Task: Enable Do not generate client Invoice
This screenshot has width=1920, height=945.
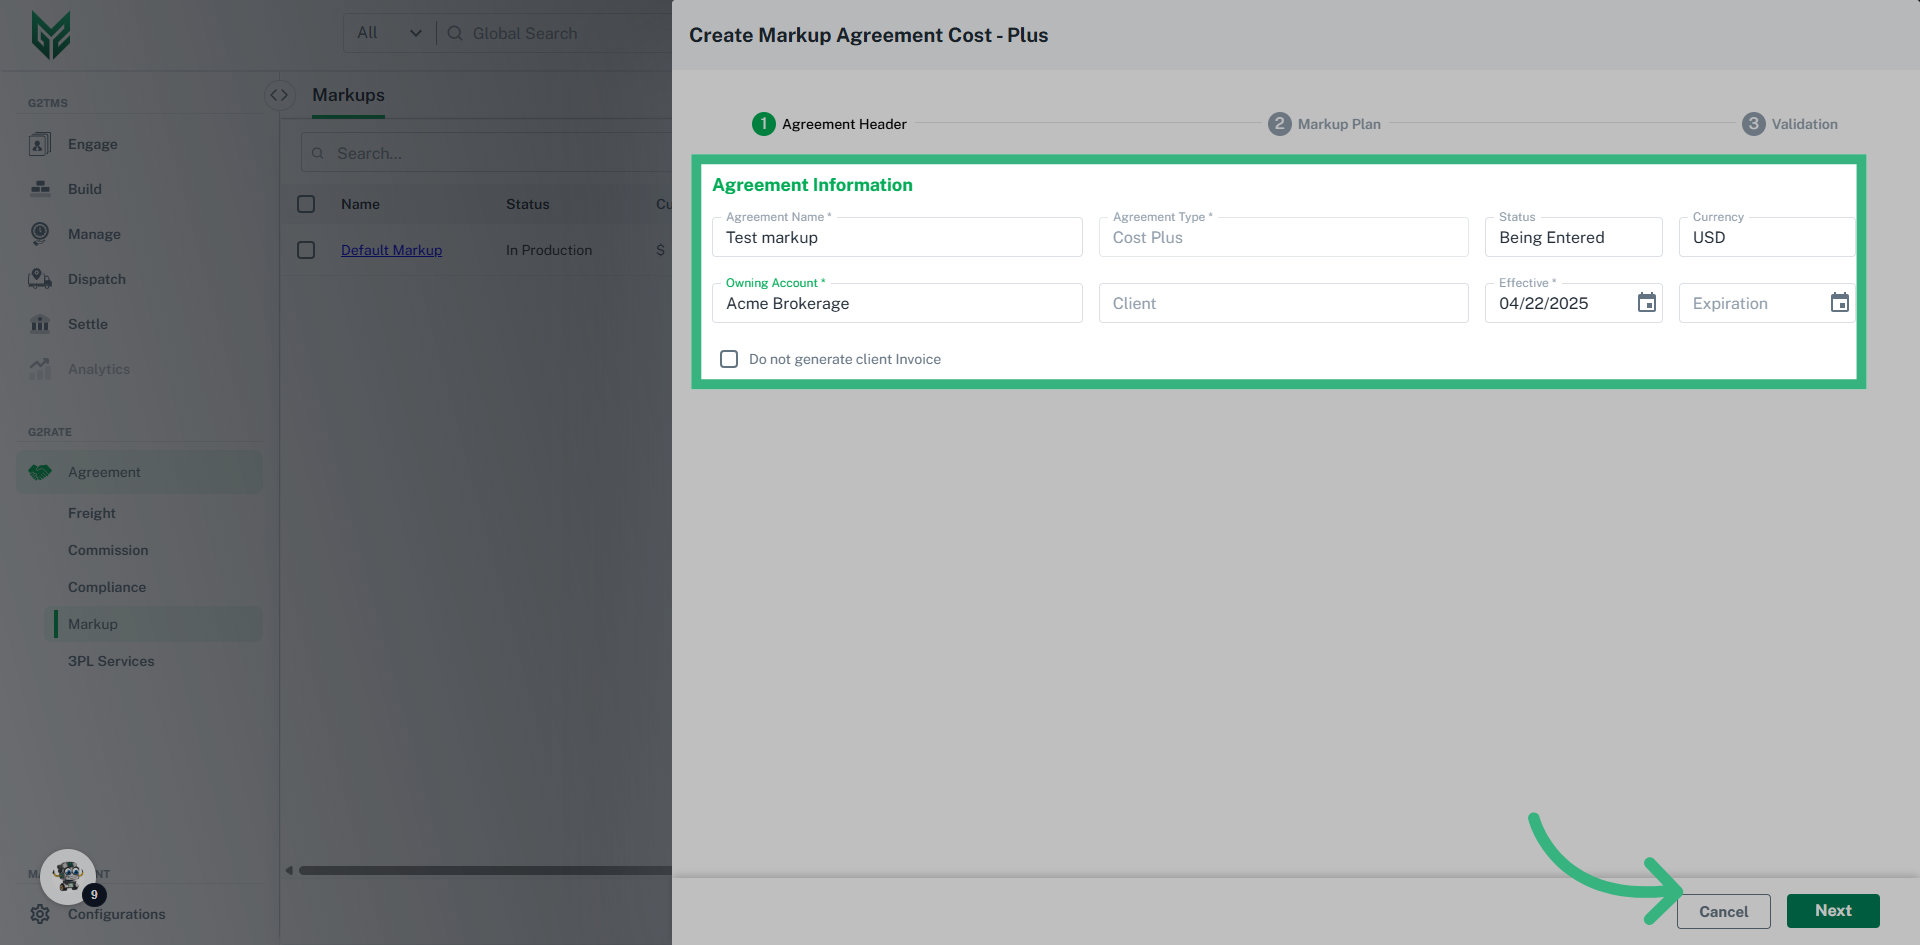Action: point(729,358)
